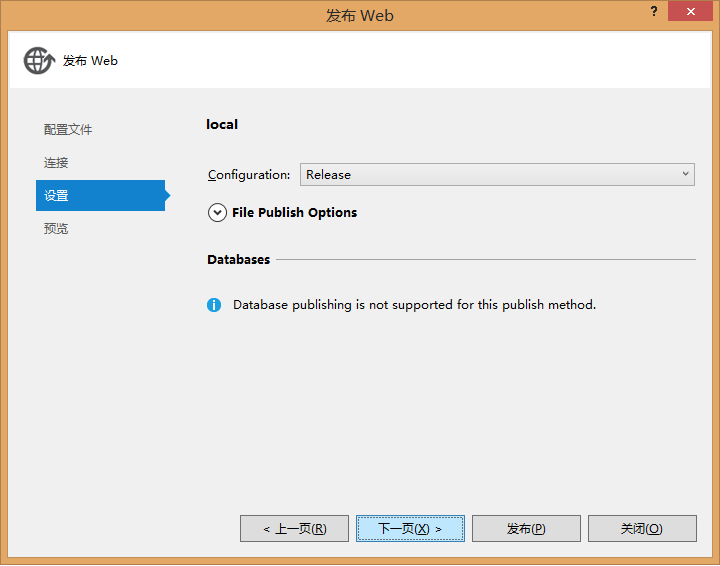Click the File Publish Options label
720x566 pixels.
click(x=294, y=213)
